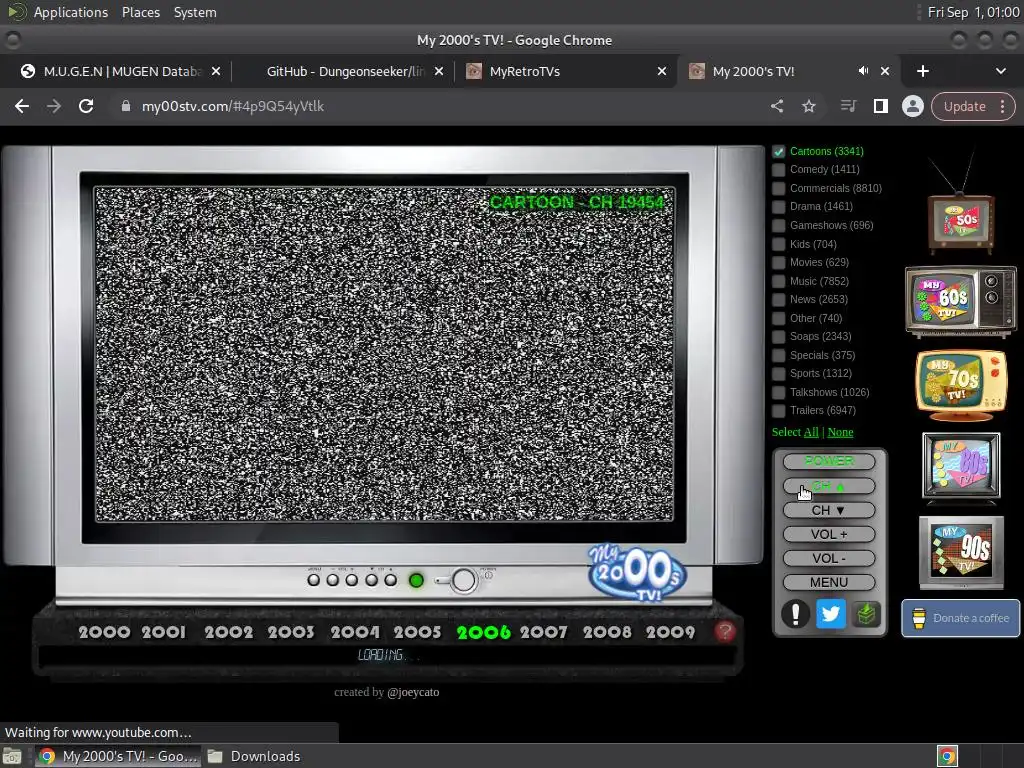
Task: Click the share page icon in address bar
Action: tap(776, 106)
